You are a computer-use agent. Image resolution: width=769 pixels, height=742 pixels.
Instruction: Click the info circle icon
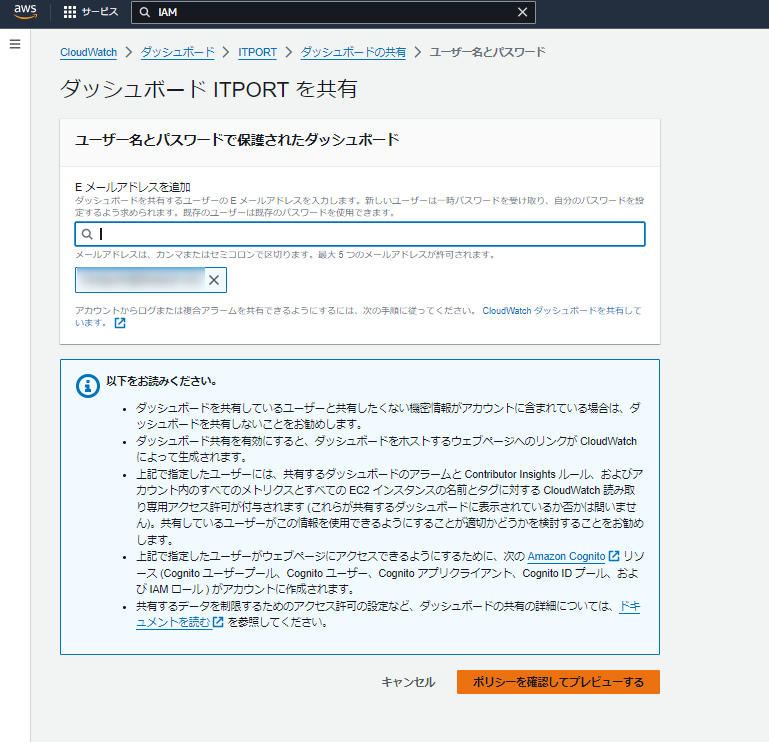[88, 386]
